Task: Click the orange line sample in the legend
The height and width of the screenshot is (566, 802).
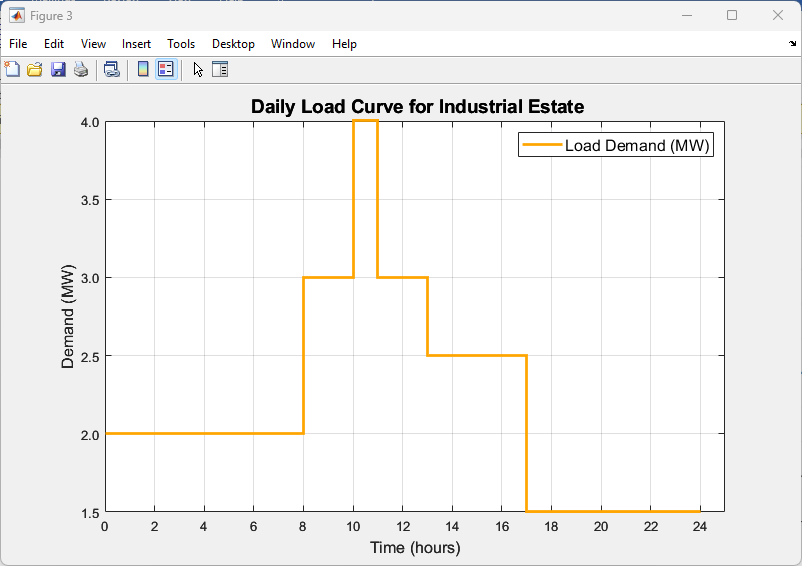Action: click(x=542, y=145)
